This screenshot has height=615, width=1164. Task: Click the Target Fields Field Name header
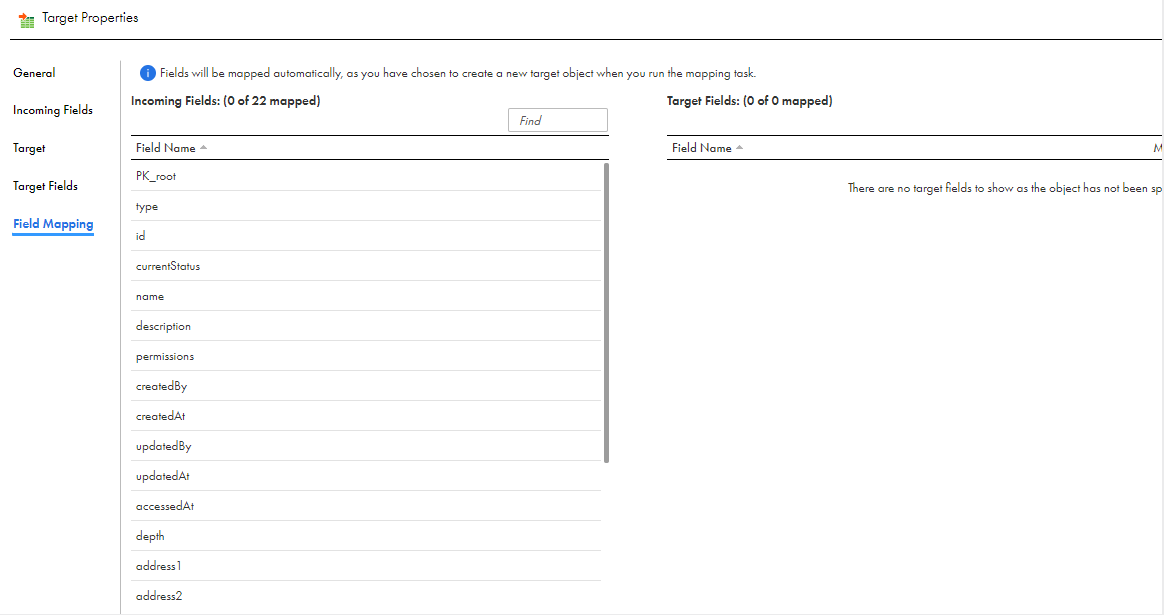pos(702,148)
